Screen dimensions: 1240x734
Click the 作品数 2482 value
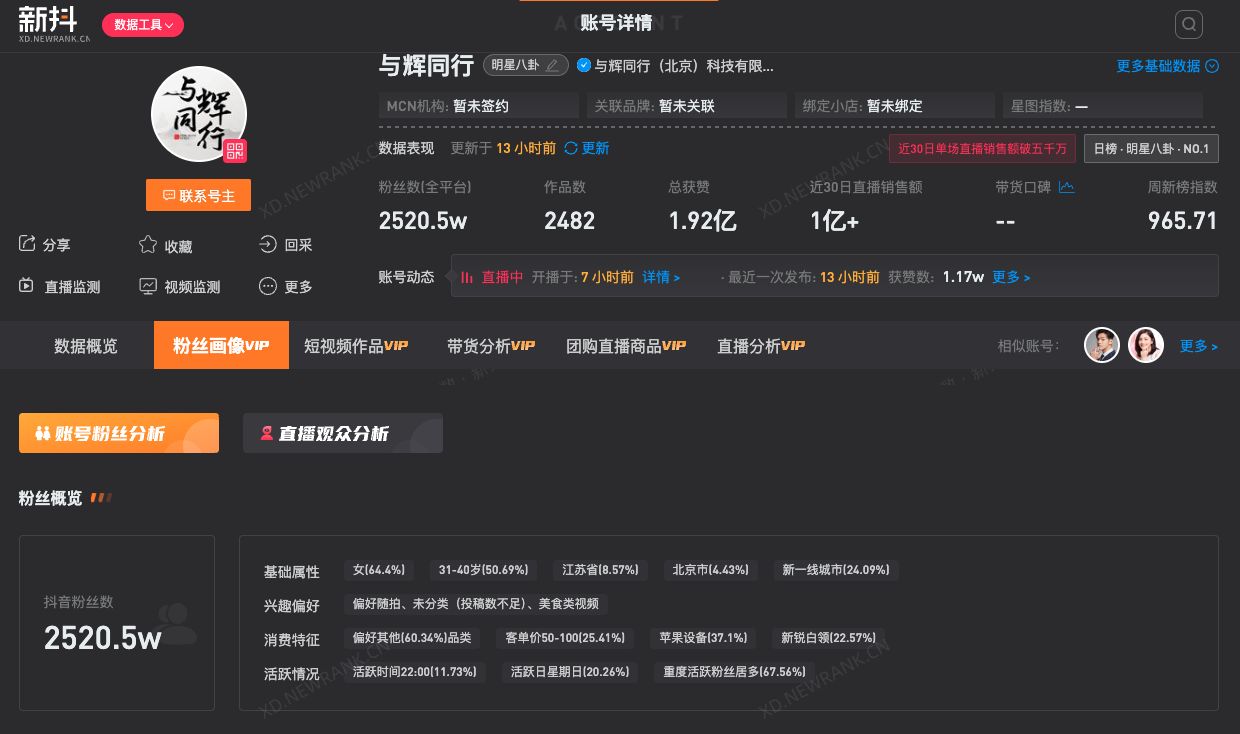(x=569, y=220)
